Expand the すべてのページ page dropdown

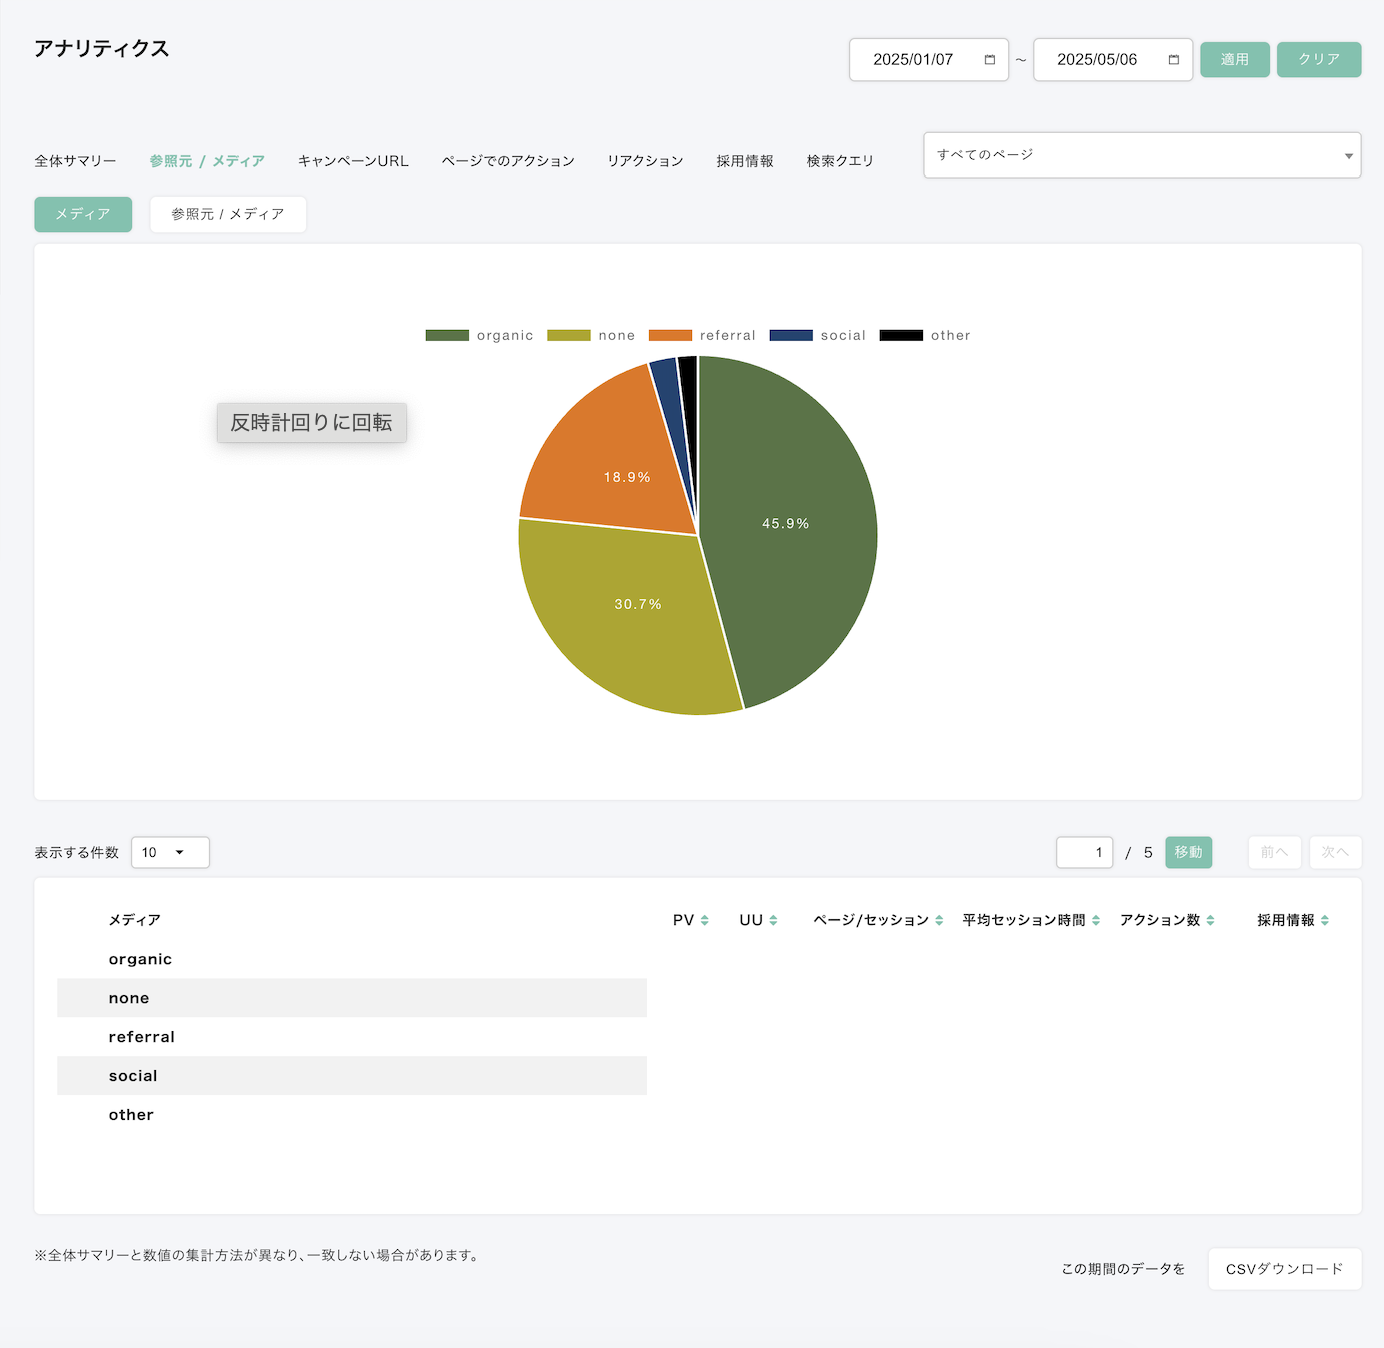click(x=1142, y=155)
